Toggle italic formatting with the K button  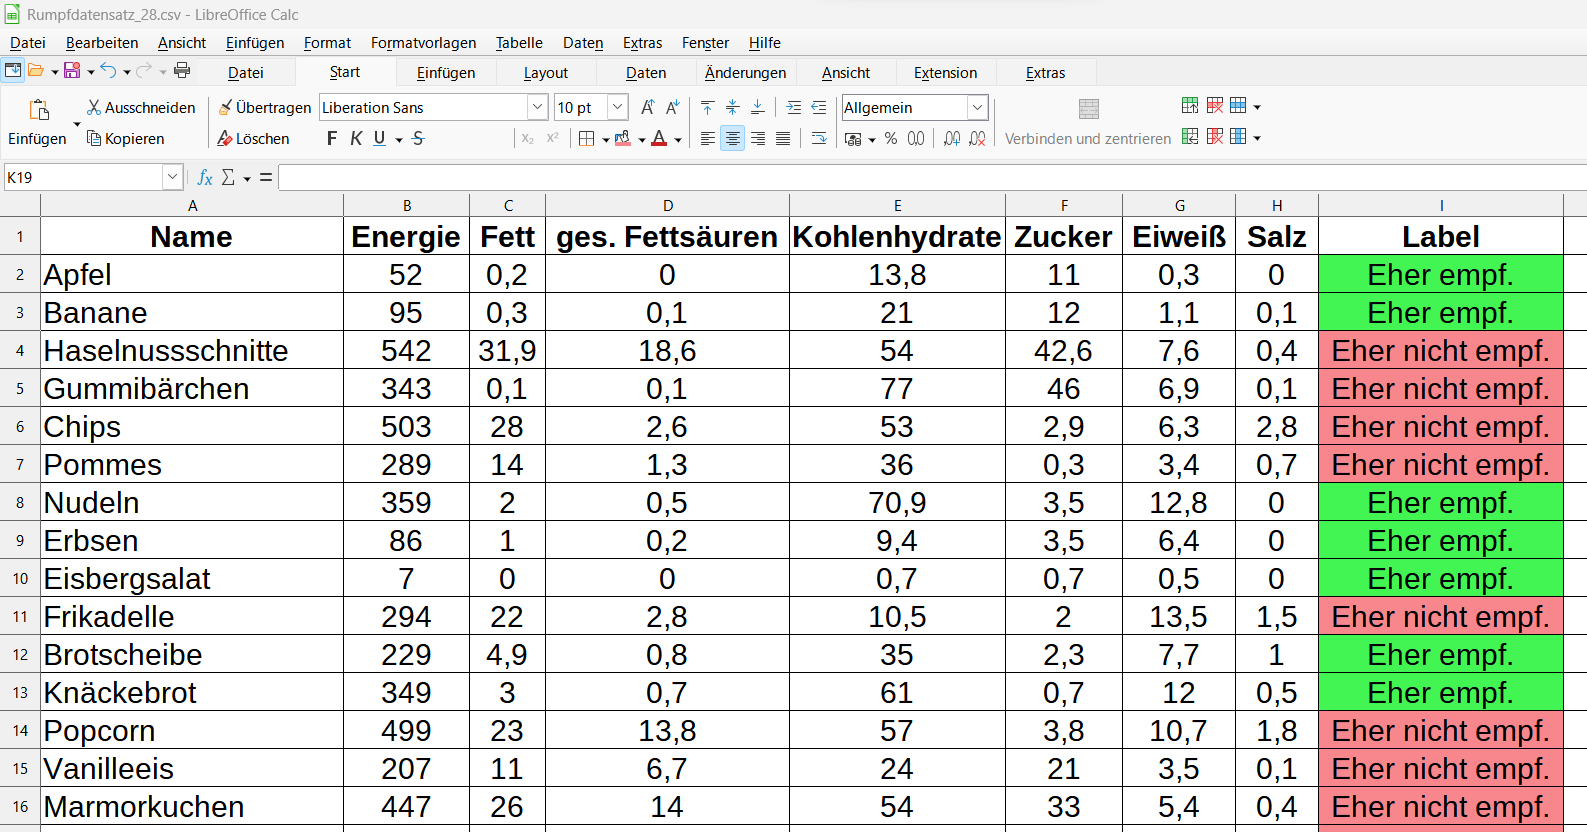coord(356,139)
